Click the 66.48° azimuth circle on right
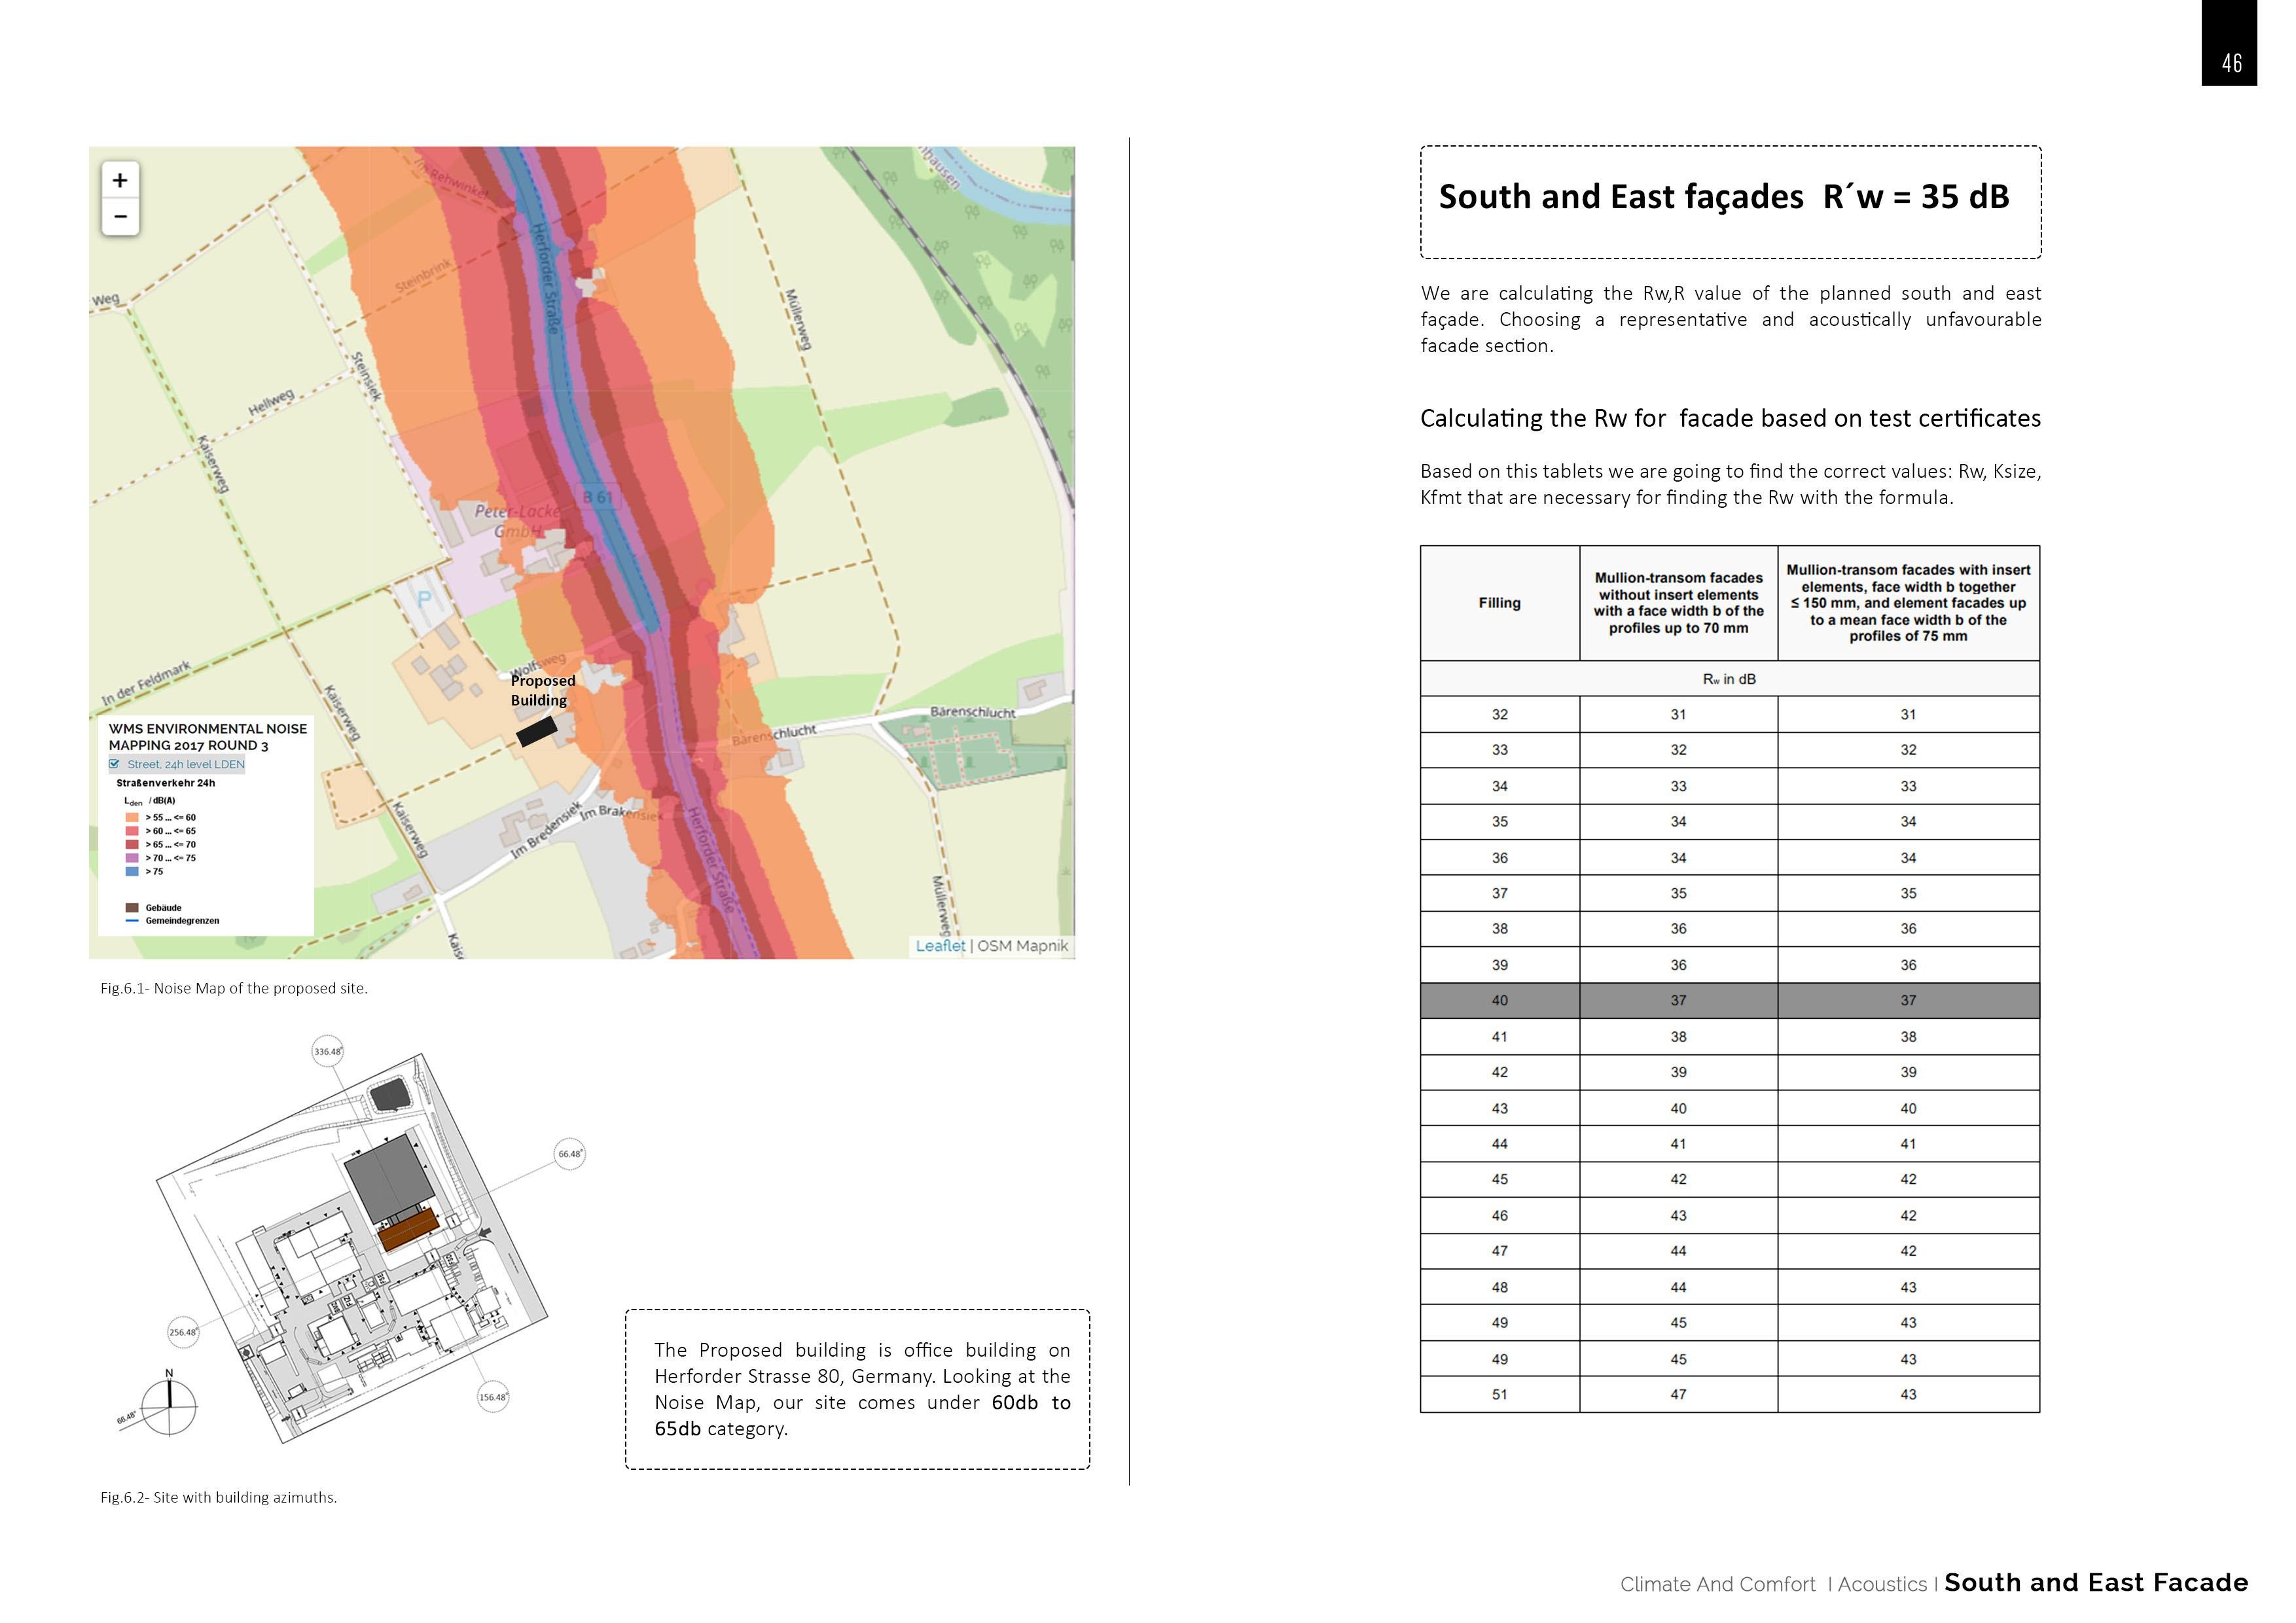This screenshot has height=1623, width=2296. click(x=570, y=1154)
